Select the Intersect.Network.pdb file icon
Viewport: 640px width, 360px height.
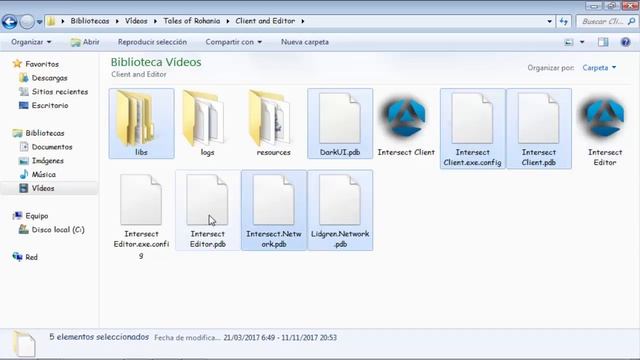coord(273,200)
